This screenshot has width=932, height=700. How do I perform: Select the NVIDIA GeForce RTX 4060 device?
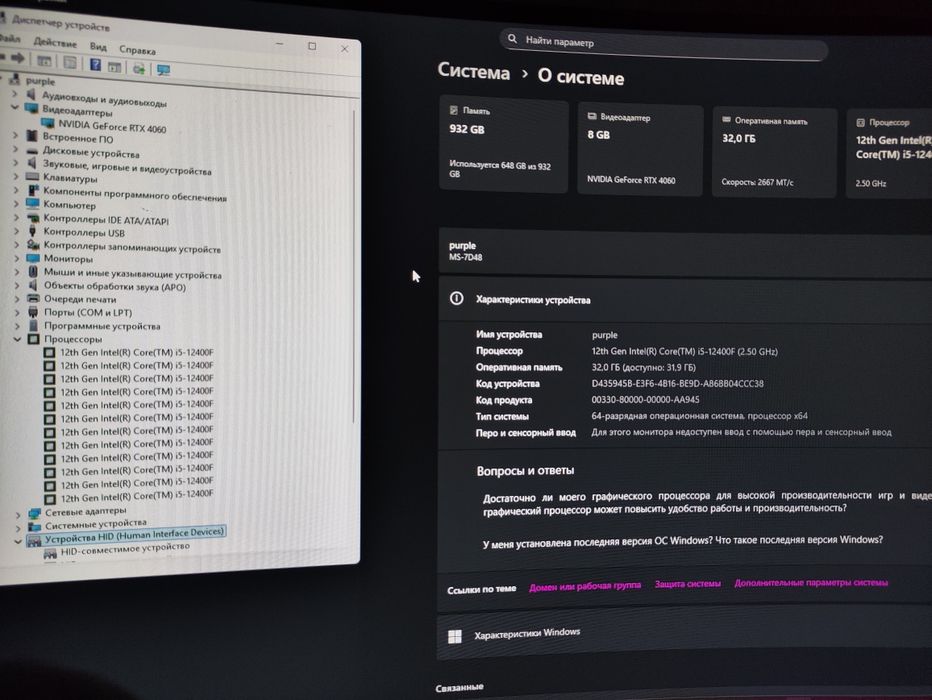(x=112, y=127)
